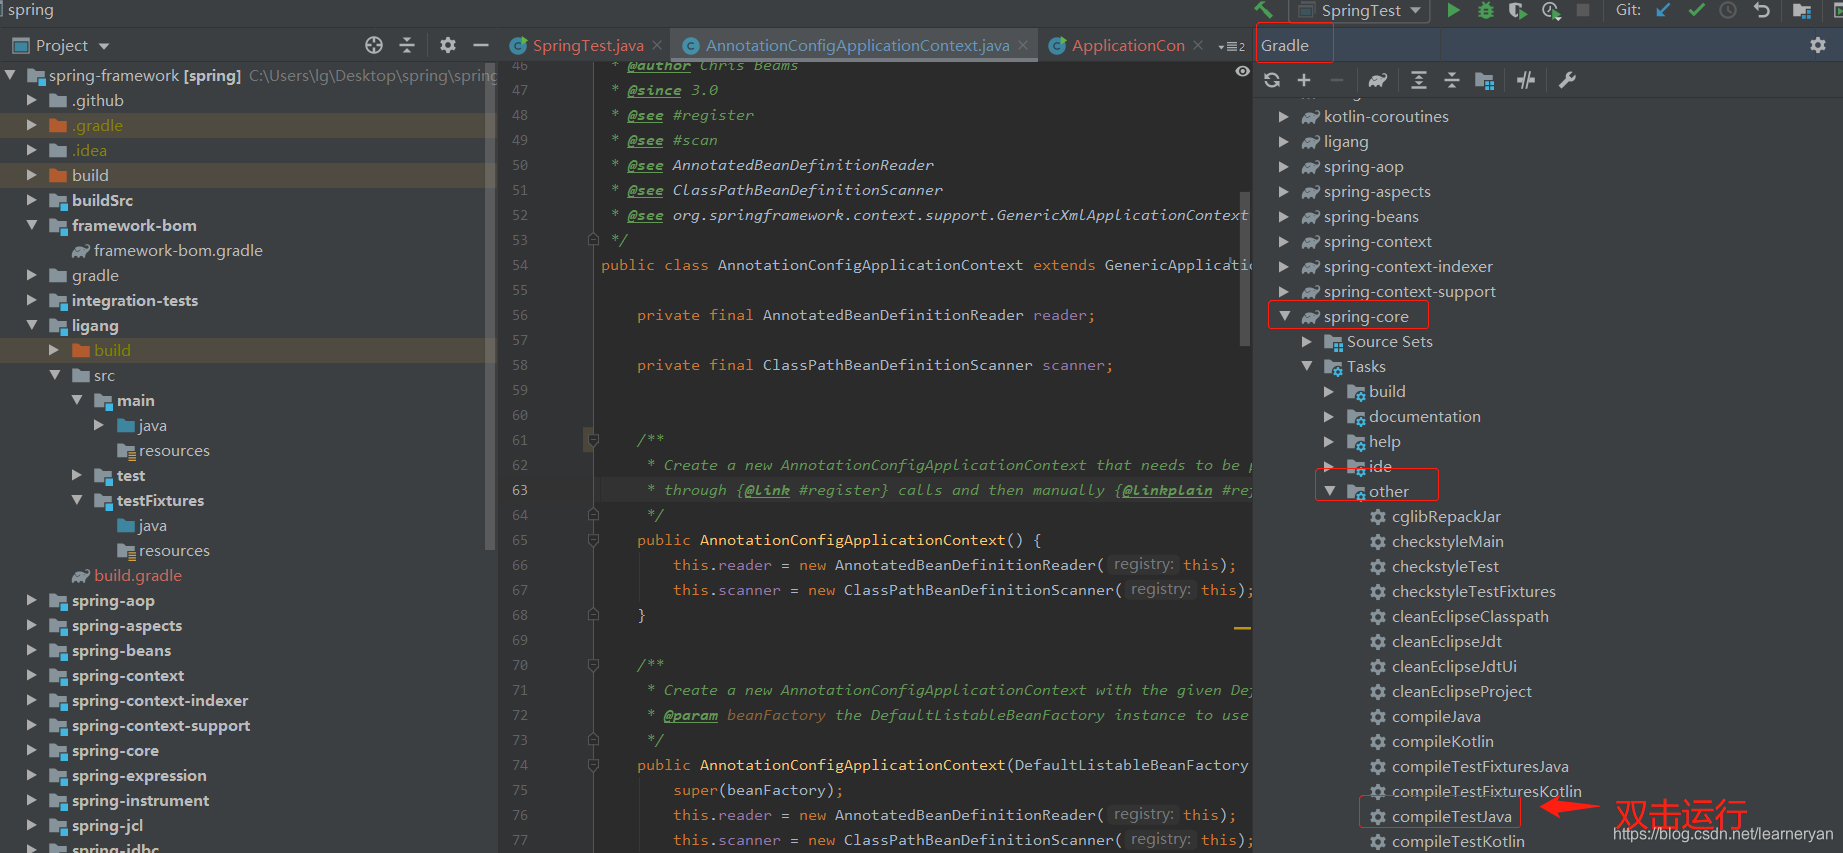Collapse all in Project panel
The height and width of the screenshot is (853, 1843).
(407, 45)
